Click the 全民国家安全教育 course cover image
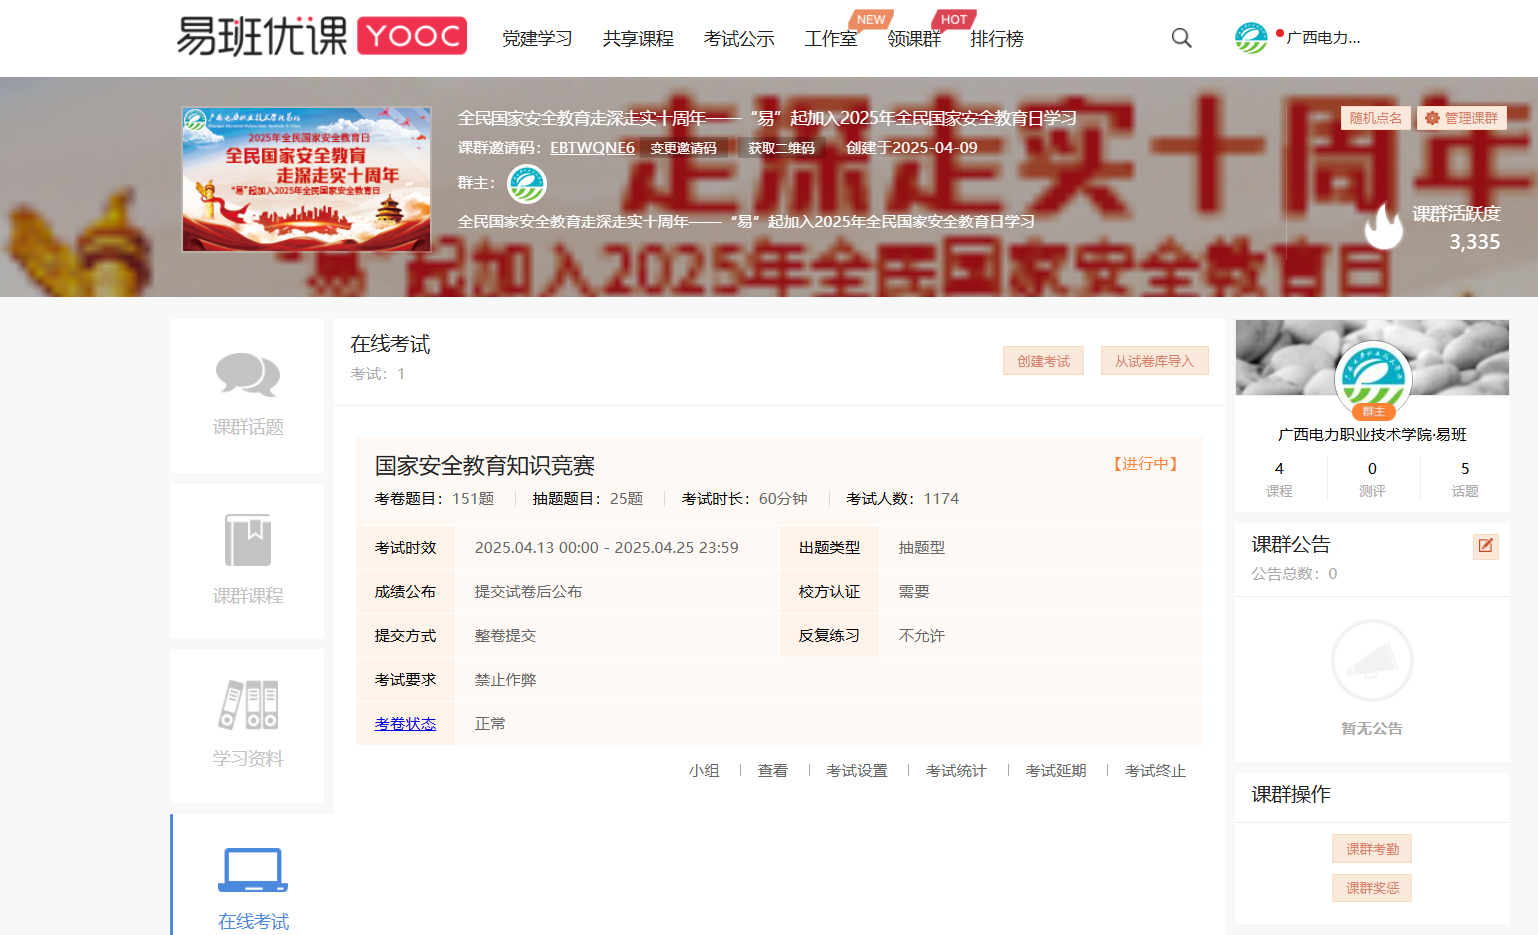This screenshot has height=935, width=1538. (x=306, y=179)
